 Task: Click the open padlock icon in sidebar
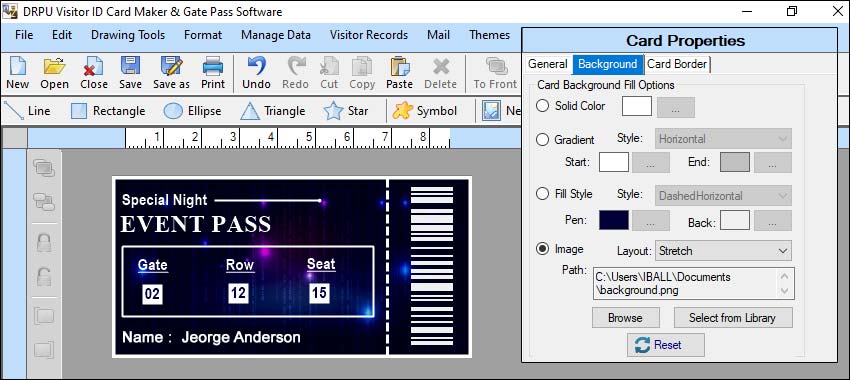[43, 276]
